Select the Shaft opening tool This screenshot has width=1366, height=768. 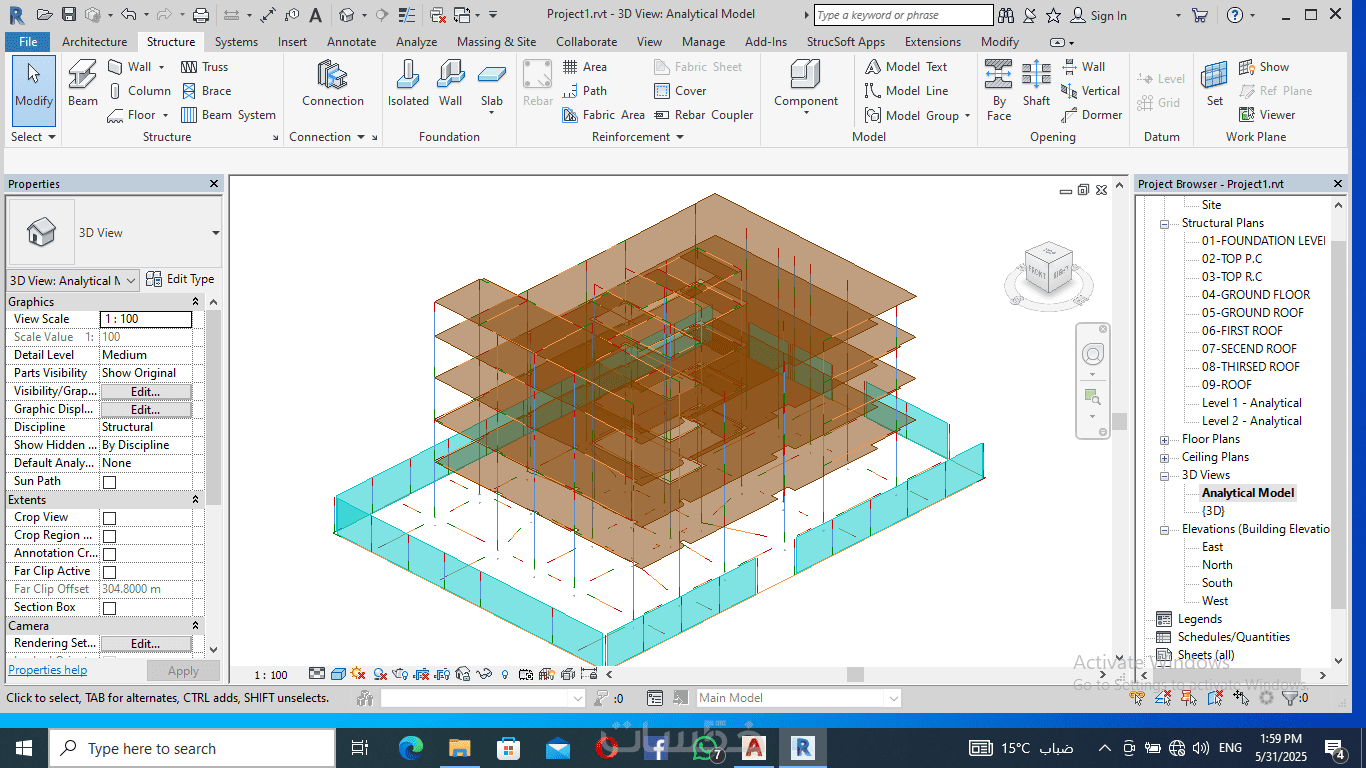coord(1036,83)
